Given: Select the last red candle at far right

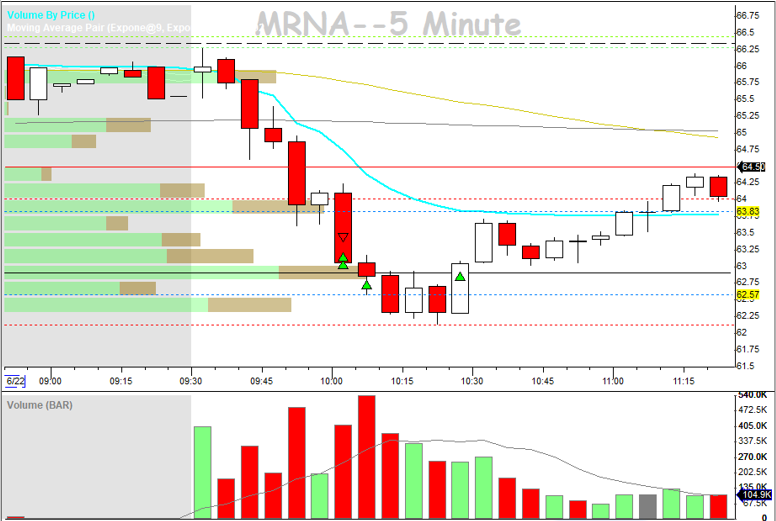Looking at the screenshot, I should click(718, 186).
